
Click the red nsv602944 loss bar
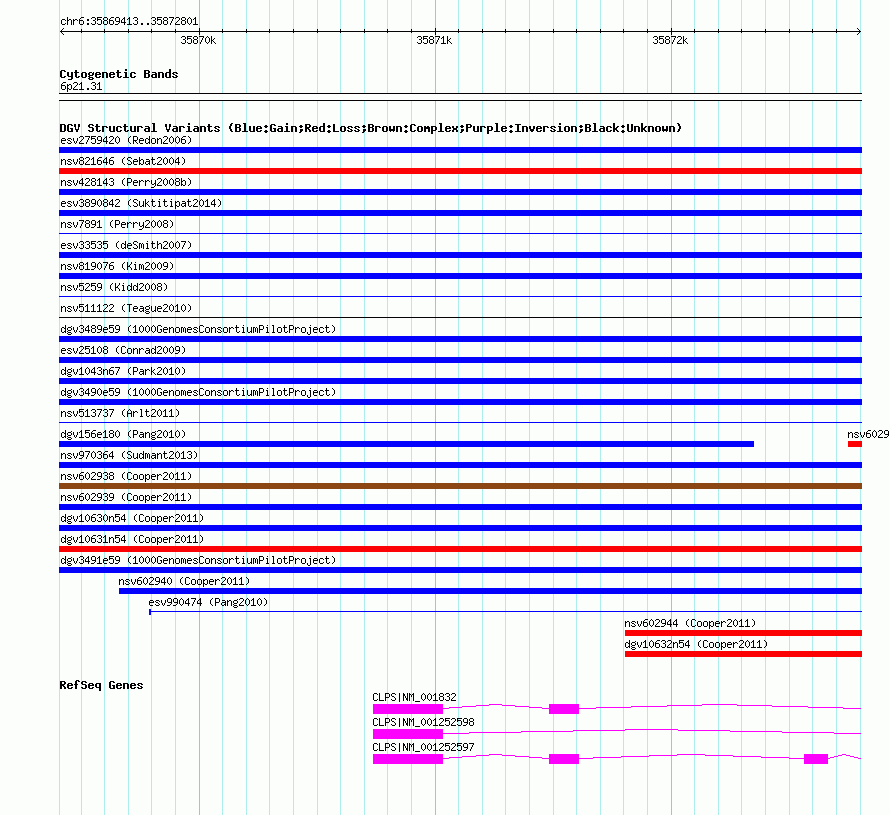pos(744,633)
